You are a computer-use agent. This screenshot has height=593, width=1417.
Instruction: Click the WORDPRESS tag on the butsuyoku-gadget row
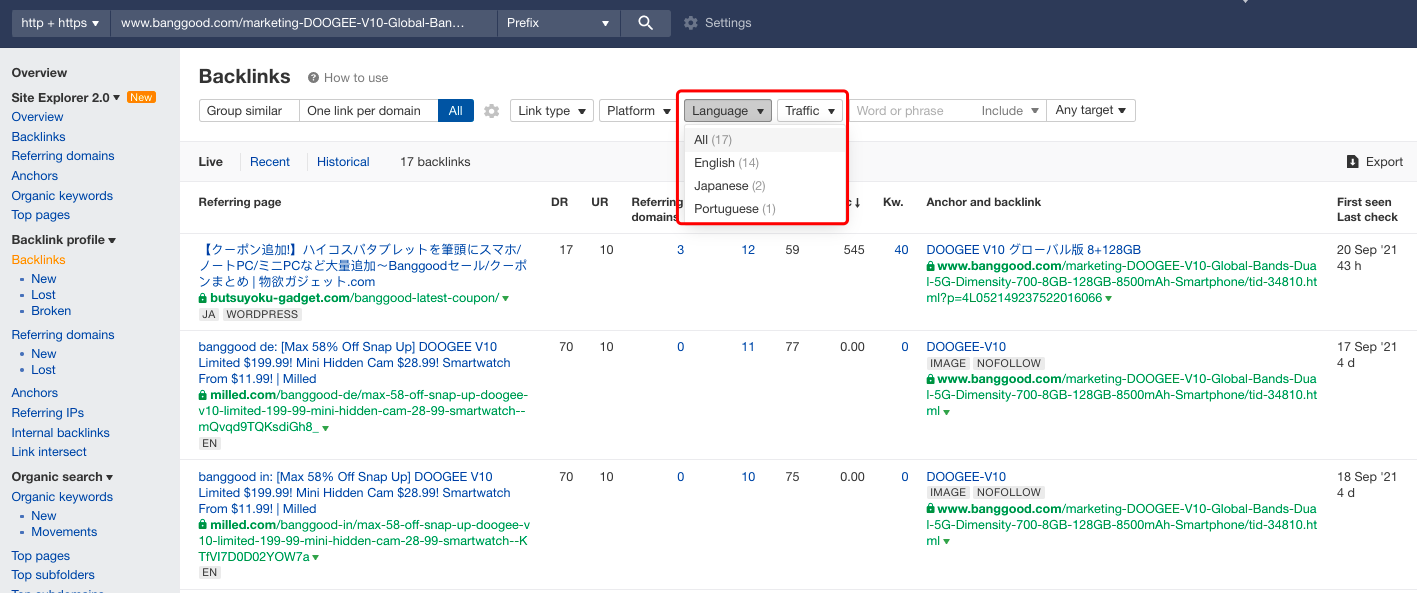coord(262,314)
